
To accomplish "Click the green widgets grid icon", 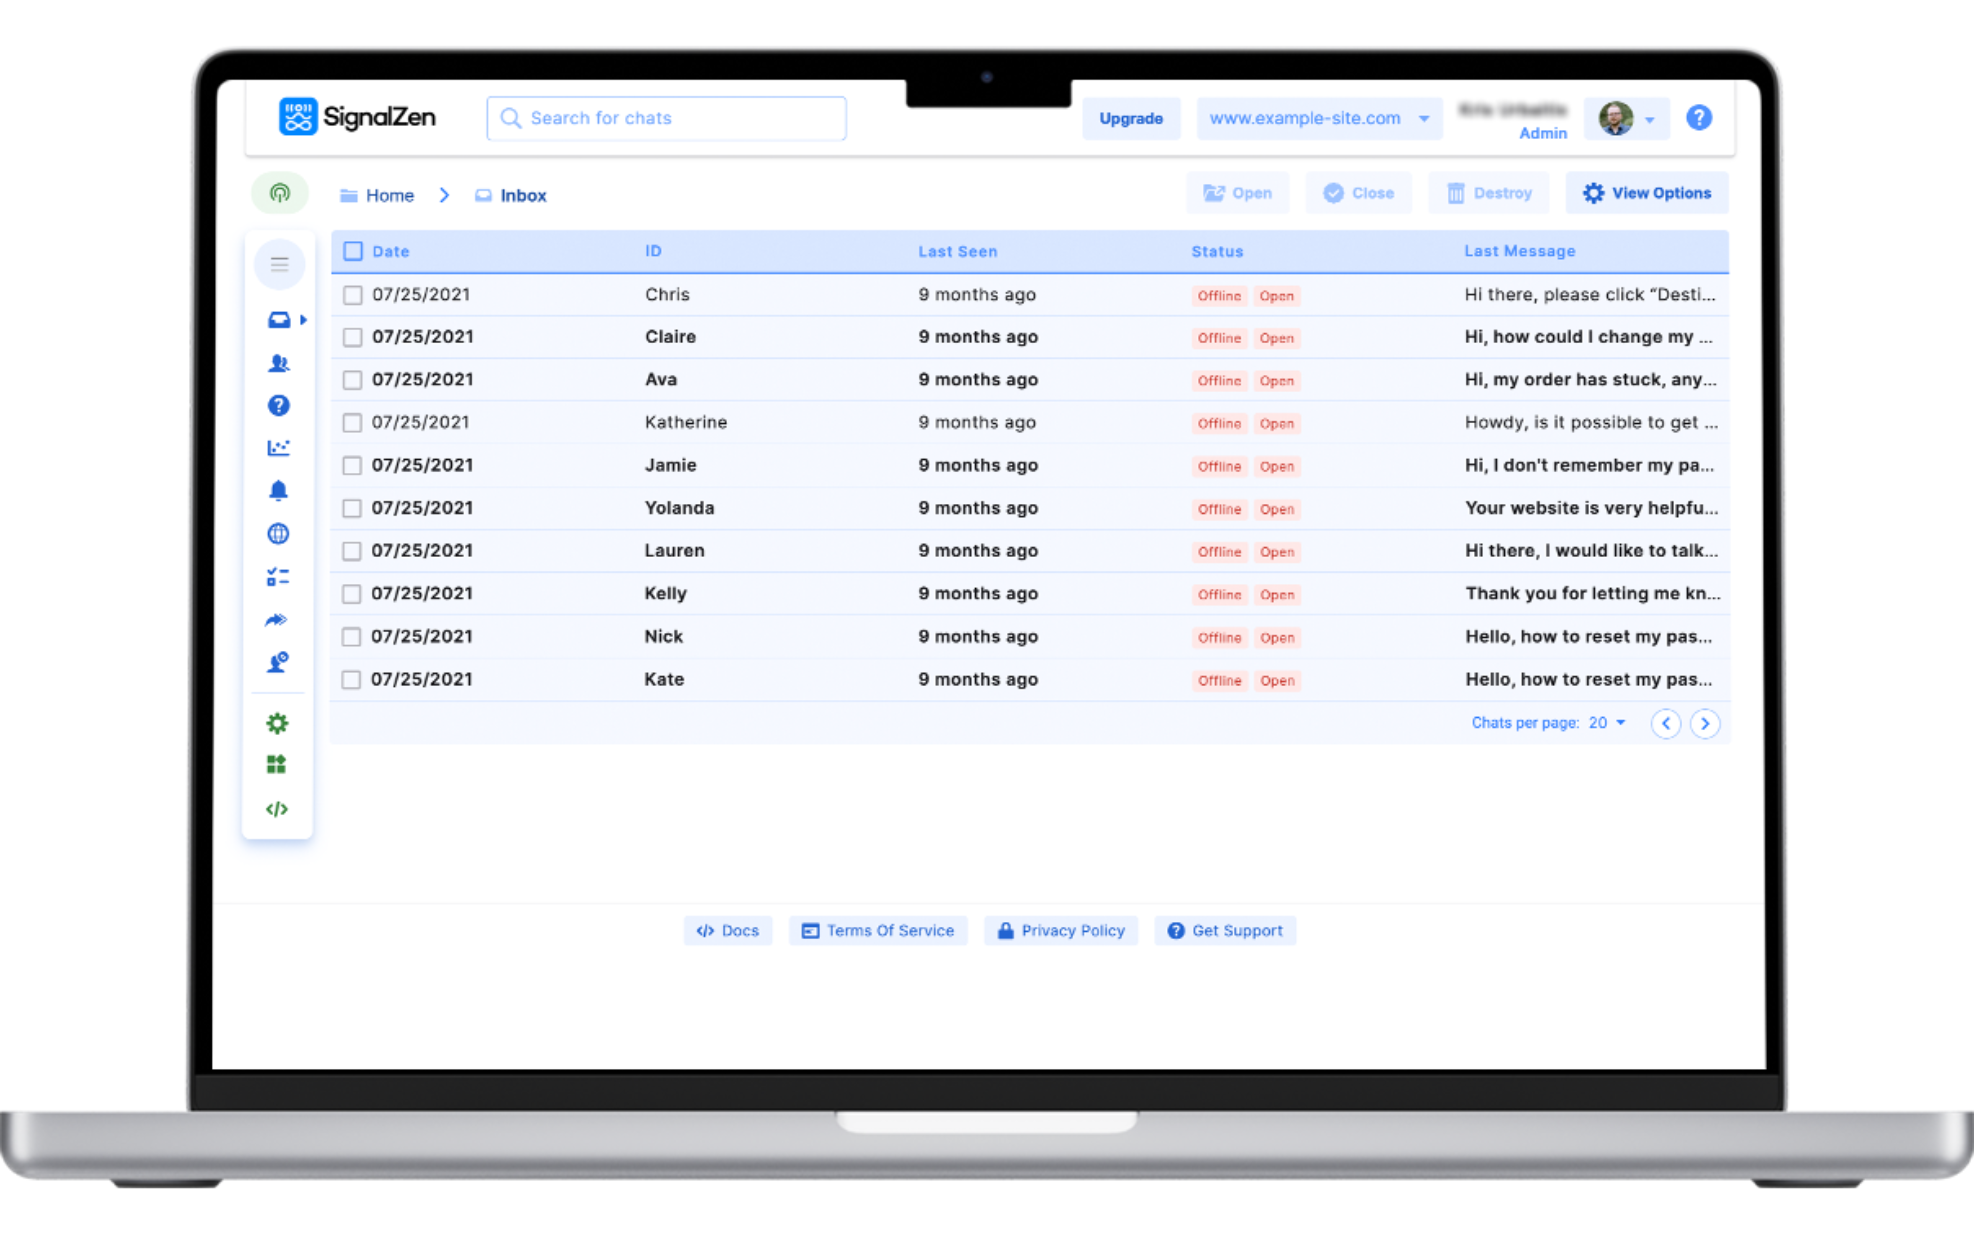I will tap(277, 765).
